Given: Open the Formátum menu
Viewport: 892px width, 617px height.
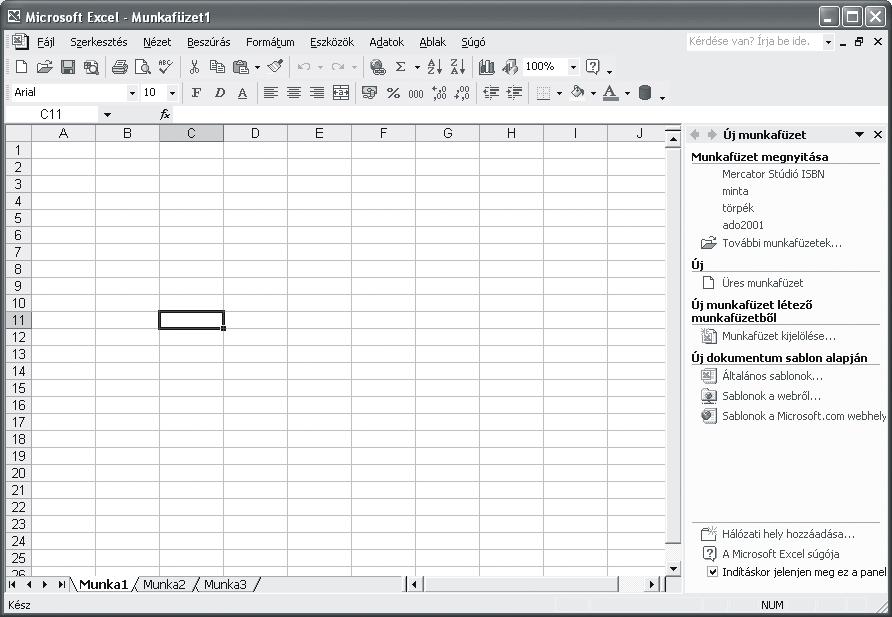Looking at the screenshot, I should pyautogui.click(x=270, y=42).
